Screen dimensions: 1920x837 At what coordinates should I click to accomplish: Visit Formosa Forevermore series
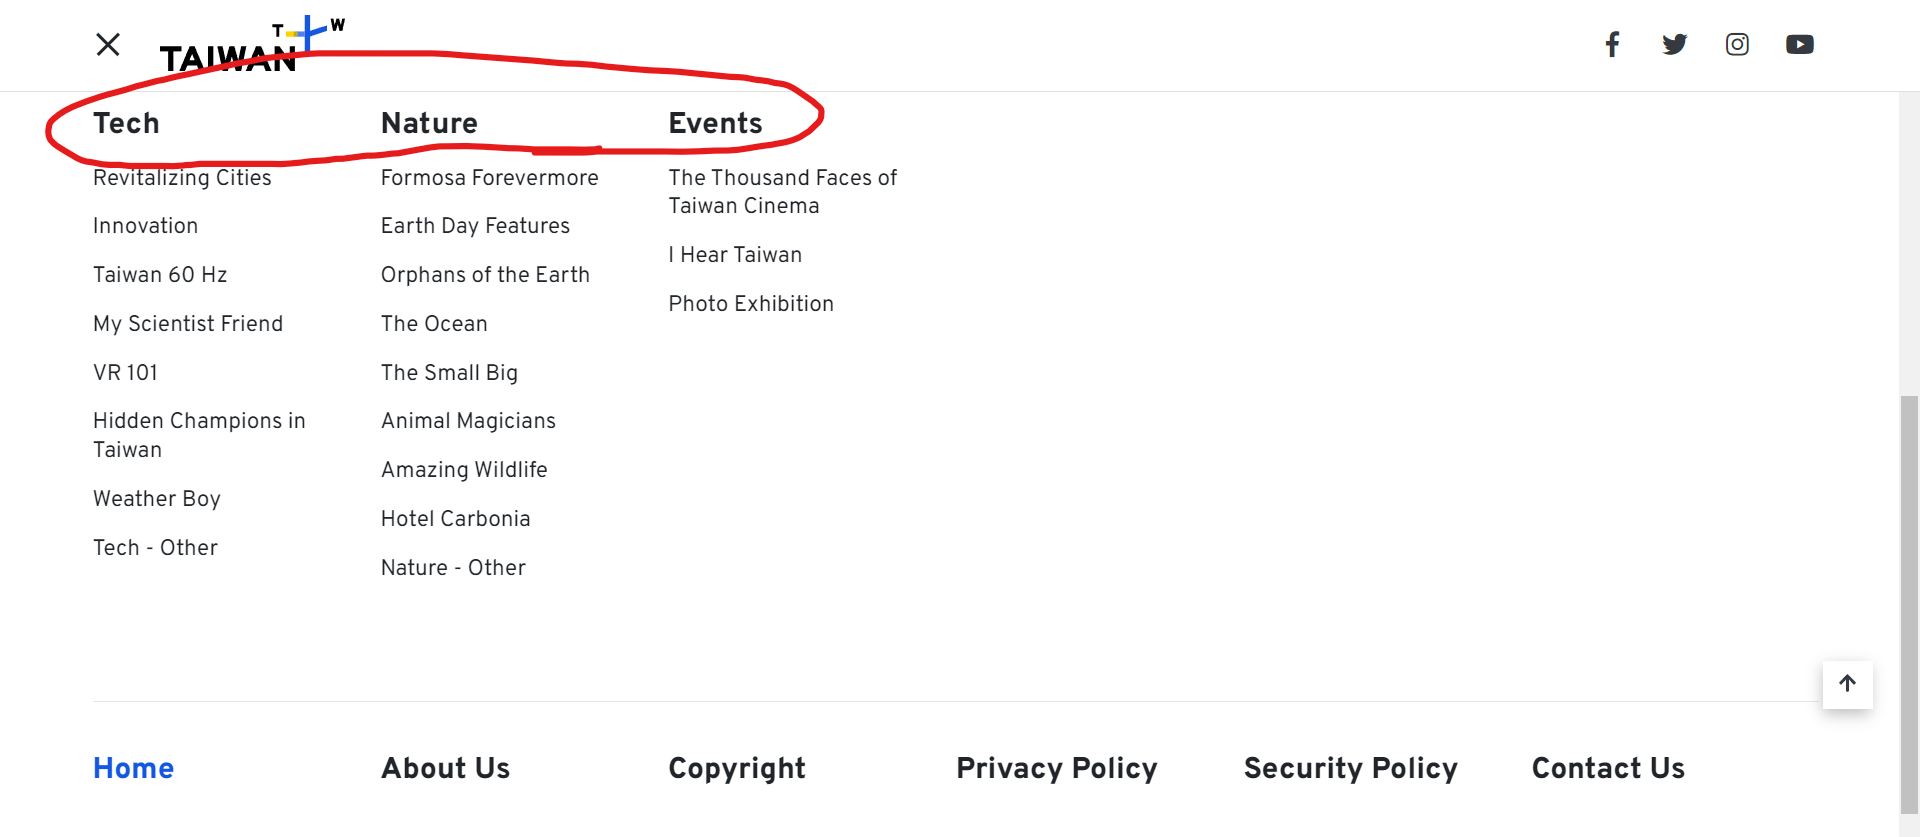pyautogui.click(x=490, y=177)
